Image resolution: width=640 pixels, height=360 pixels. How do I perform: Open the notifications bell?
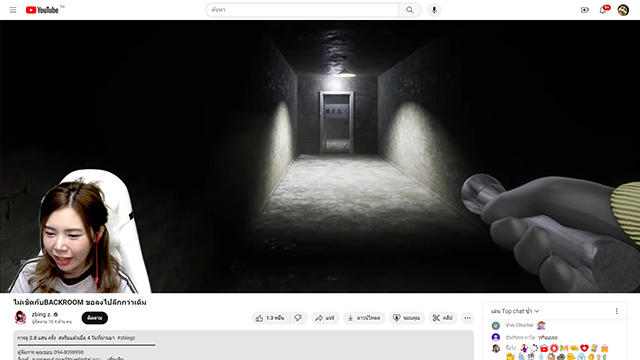tap(603, 10)
